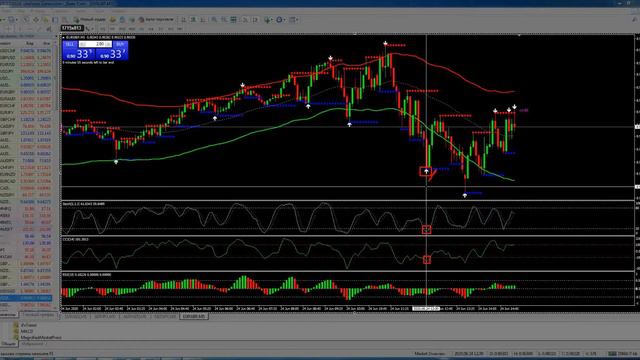This screenshot has width=640, height=360.
Task: Select MACD indicator in Navigator
Action: 27,331
